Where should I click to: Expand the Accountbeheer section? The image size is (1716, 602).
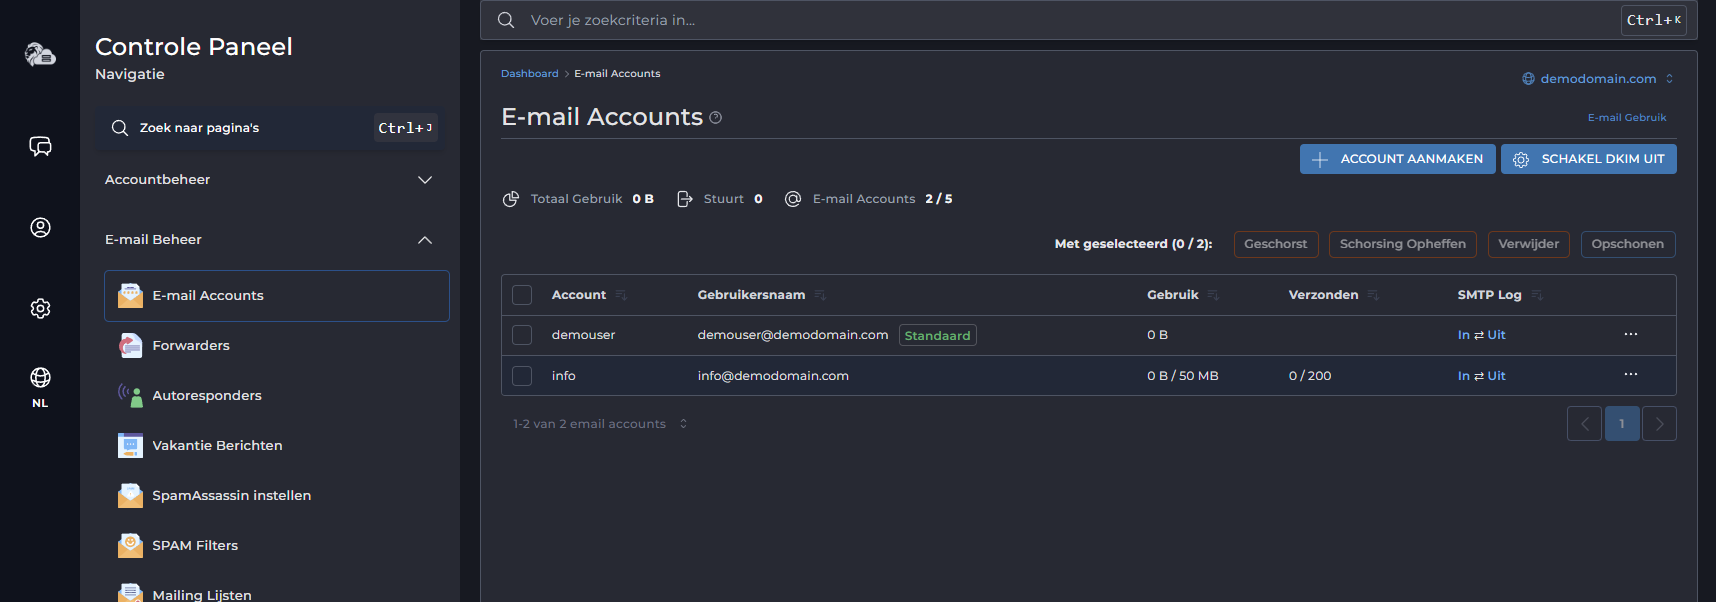pos(270,180)
